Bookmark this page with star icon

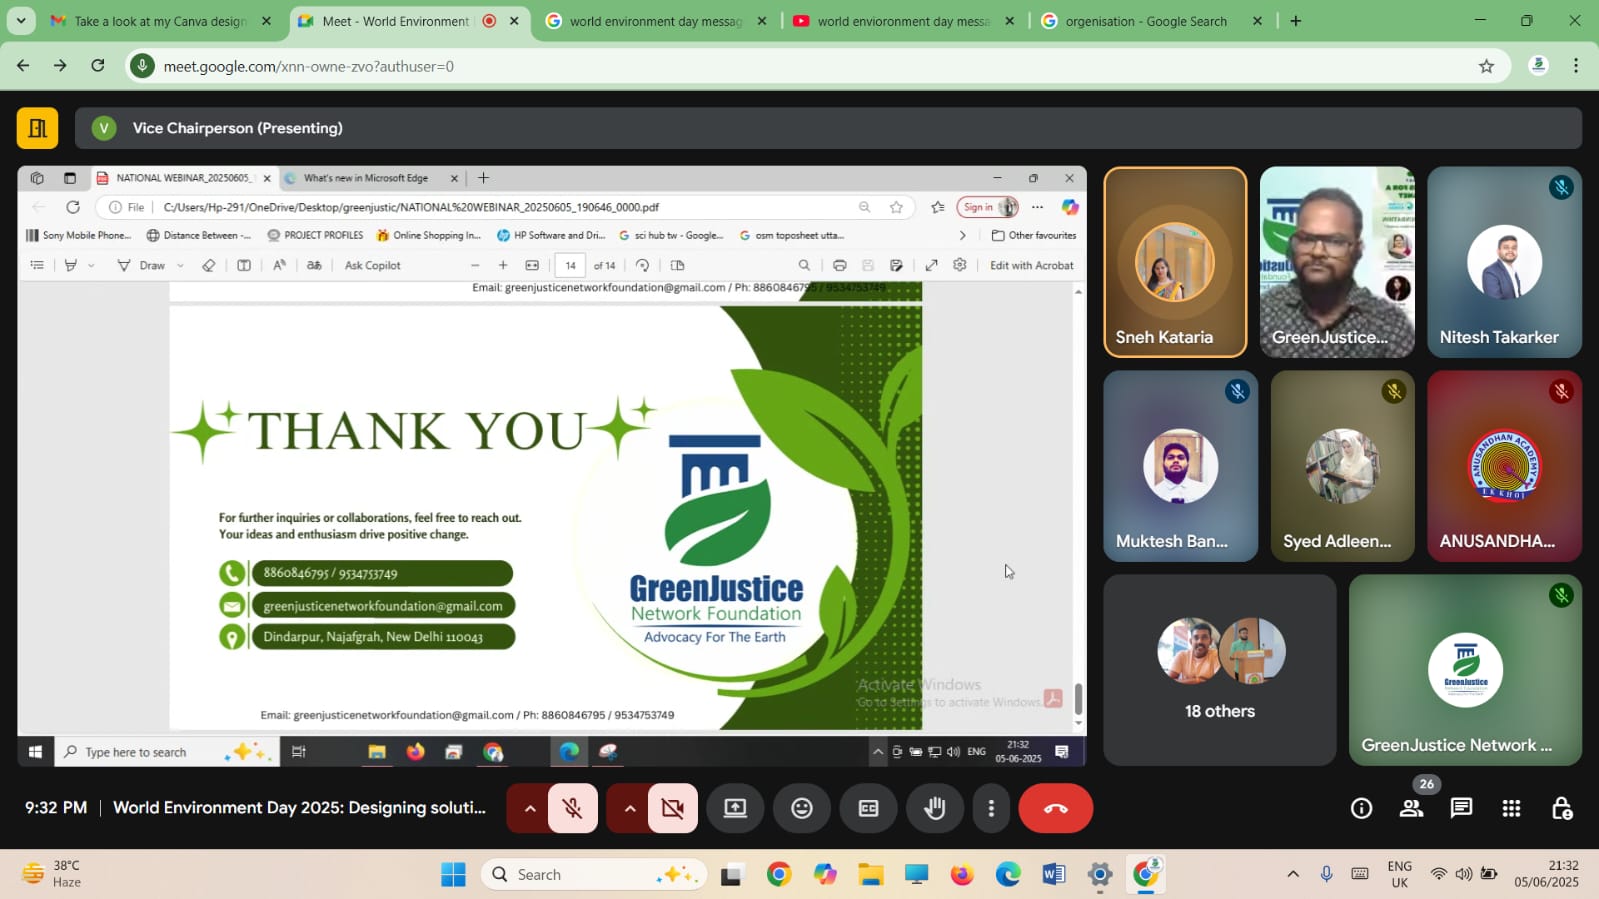1486,66
